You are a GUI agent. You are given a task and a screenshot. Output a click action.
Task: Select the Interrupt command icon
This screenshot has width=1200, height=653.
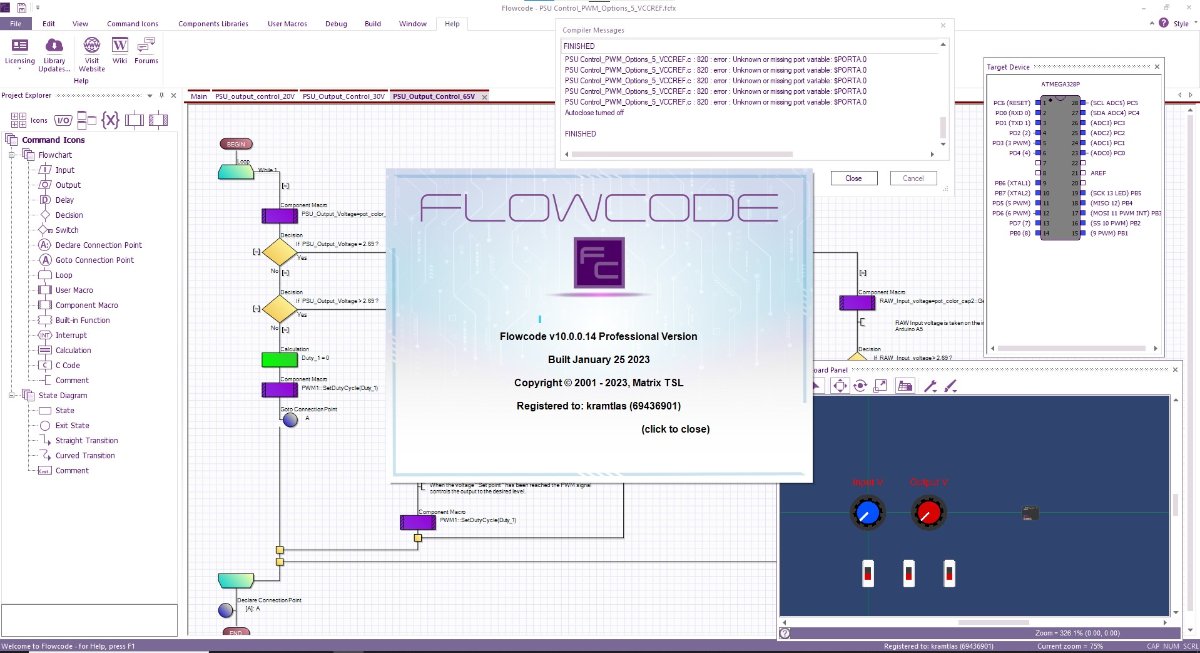pos(62,335)
